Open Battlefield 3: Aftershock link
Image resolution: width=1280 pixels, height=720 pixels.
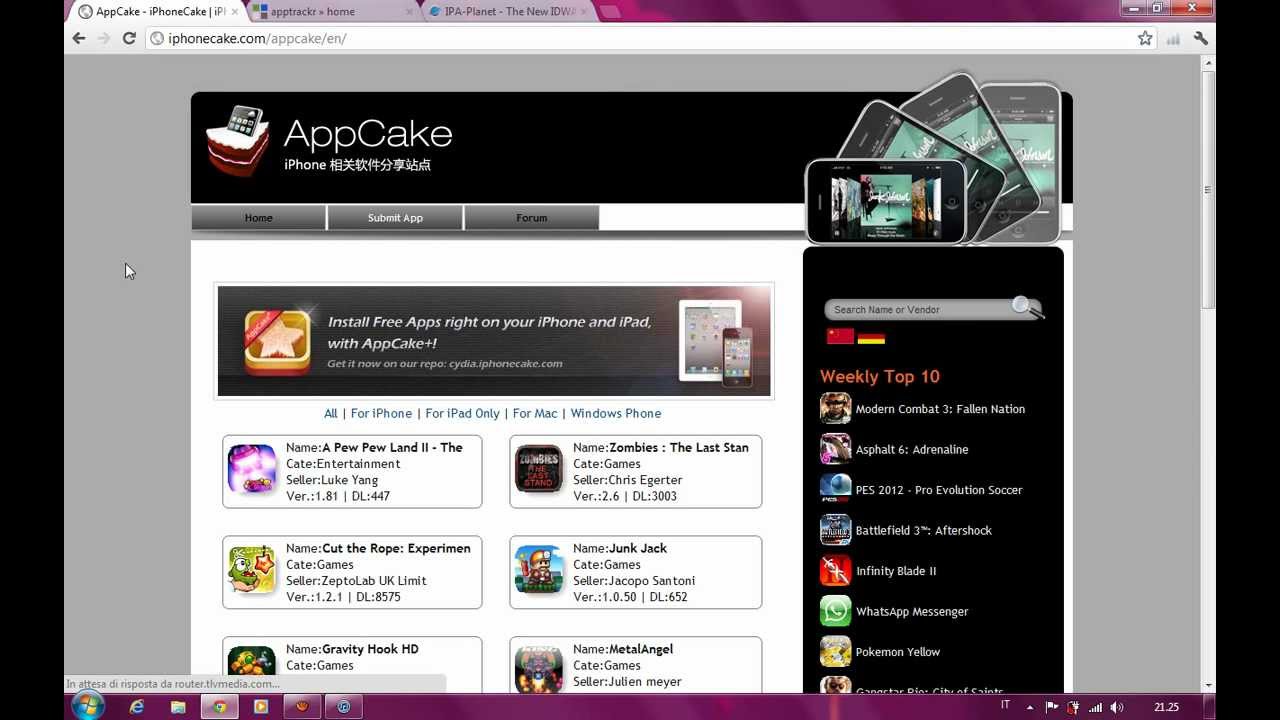924,531
